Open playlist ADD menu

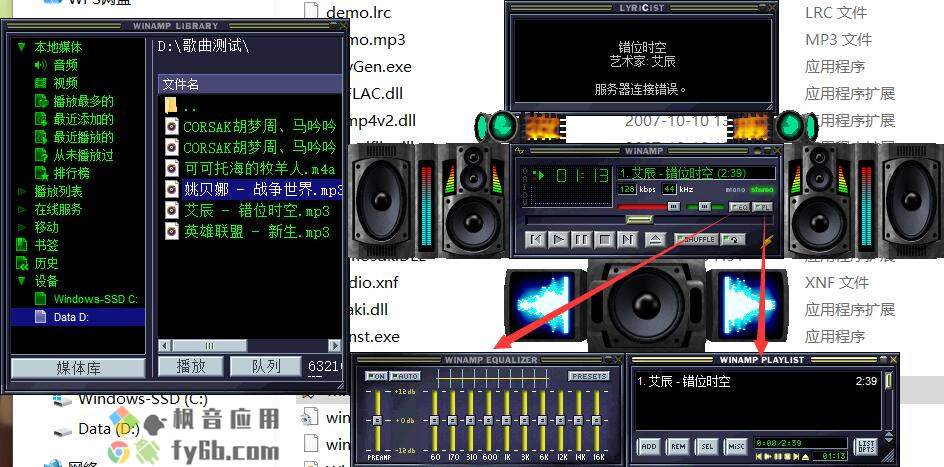pyautogui.click(x=648, y=447)
